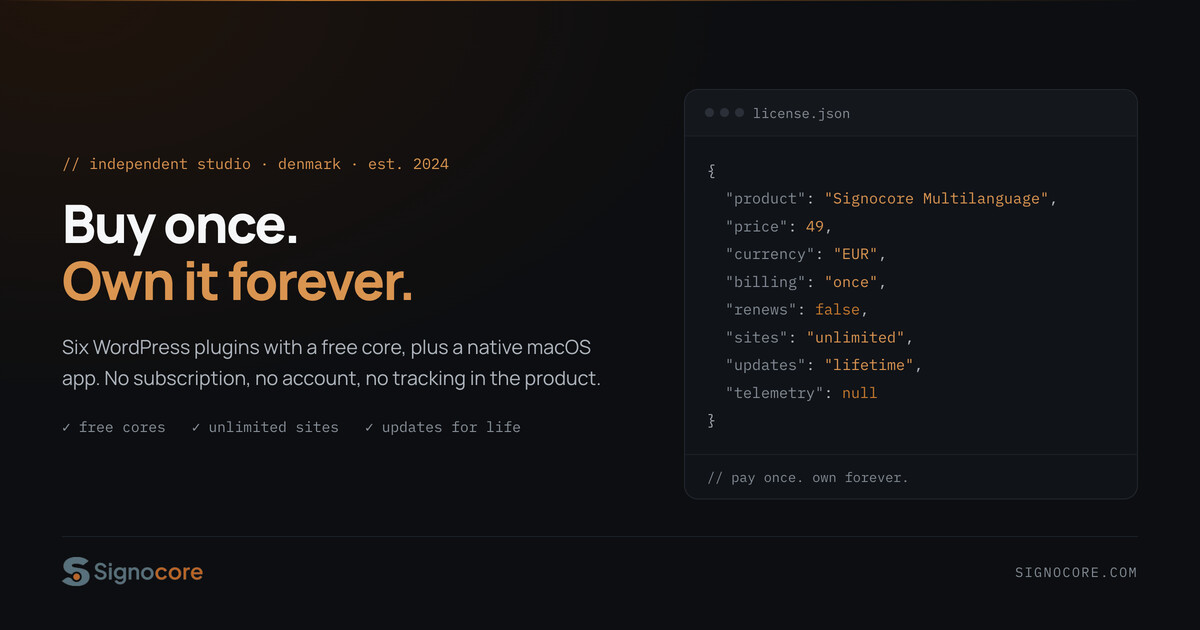Viewport: 1200px width, 630px height.
Task: Click the "EUR" currency value
Action: tap(856, 254)
